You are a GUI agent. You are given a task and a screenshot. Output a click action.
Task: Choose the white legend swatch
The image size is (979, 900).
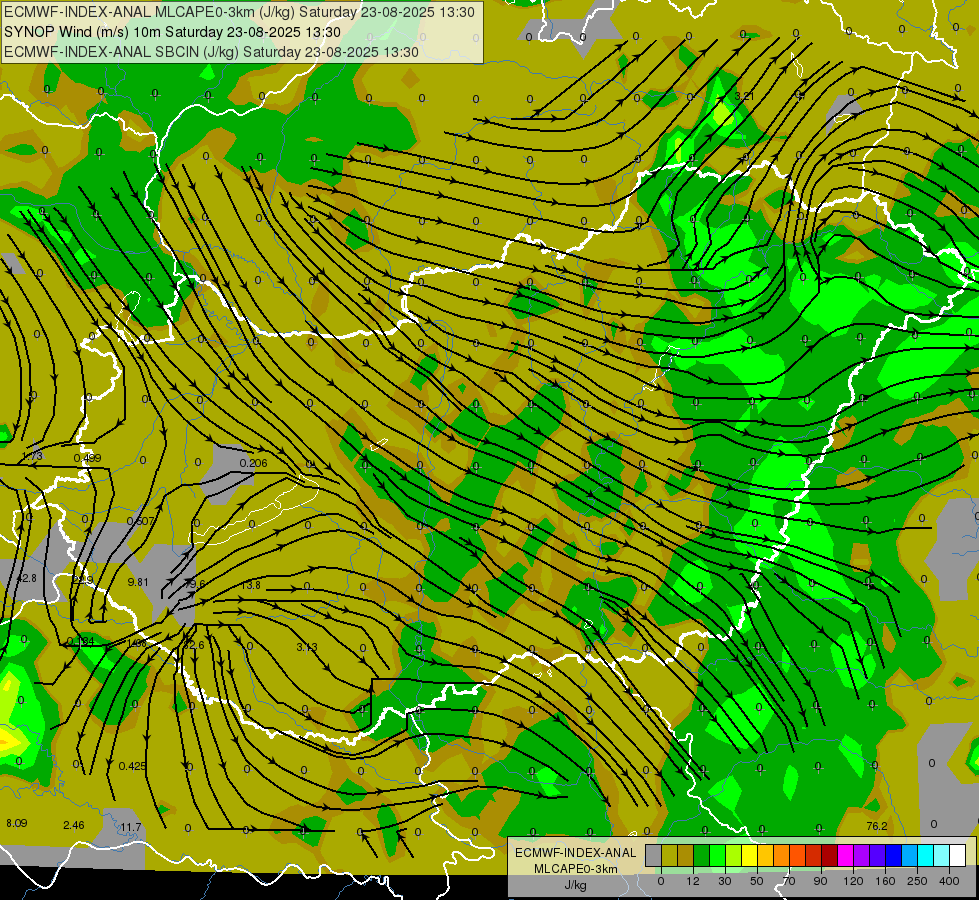click(957, 855)
